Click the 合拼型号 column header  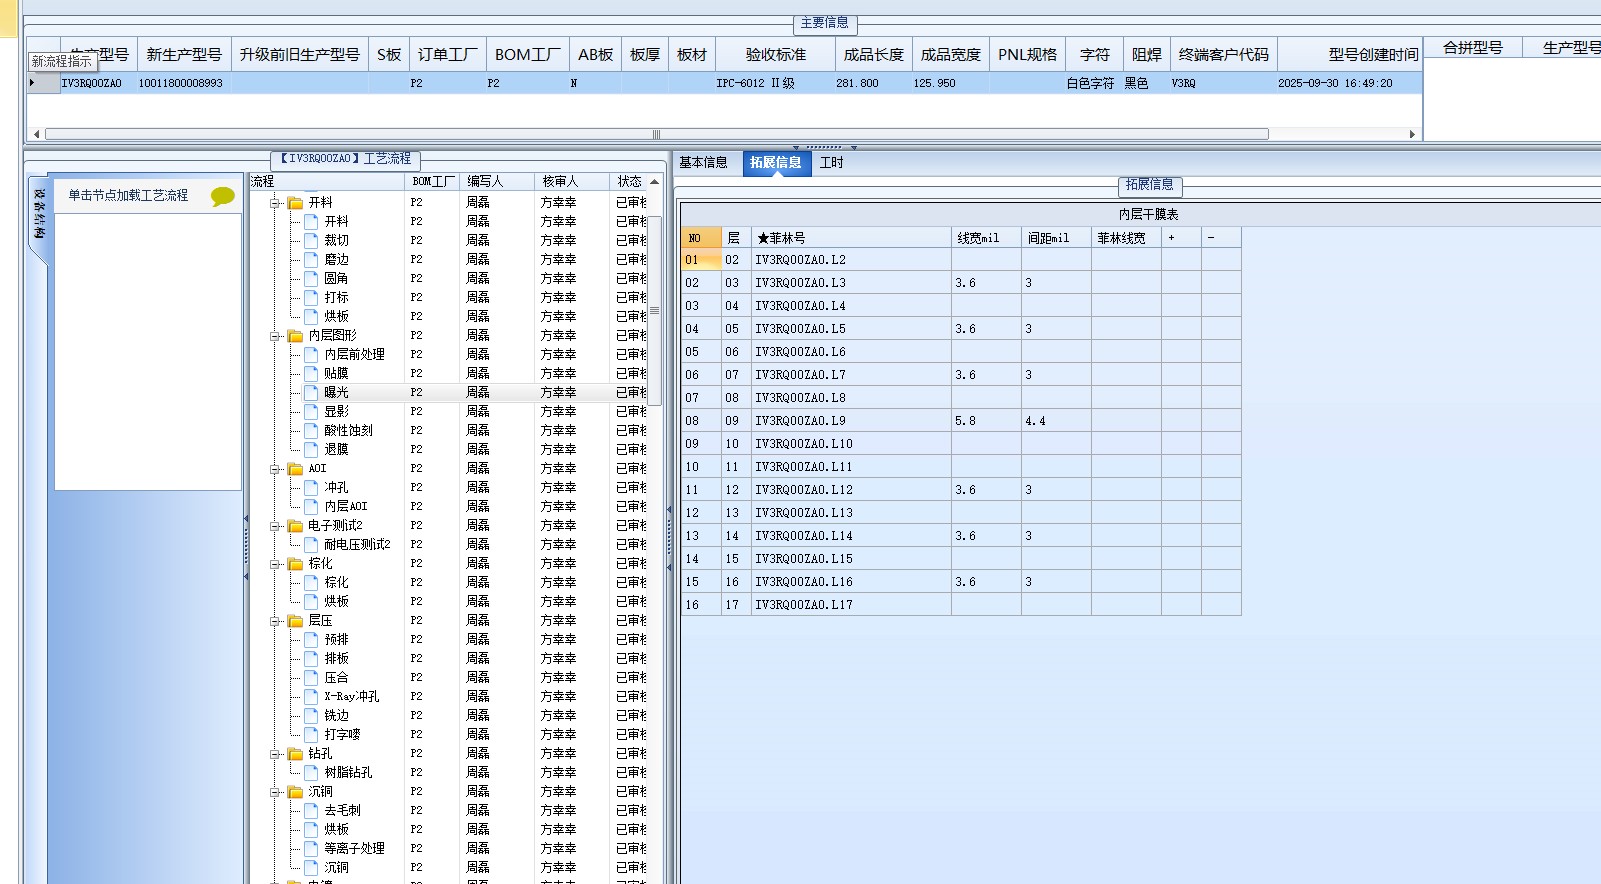[x=1473, y=47]
